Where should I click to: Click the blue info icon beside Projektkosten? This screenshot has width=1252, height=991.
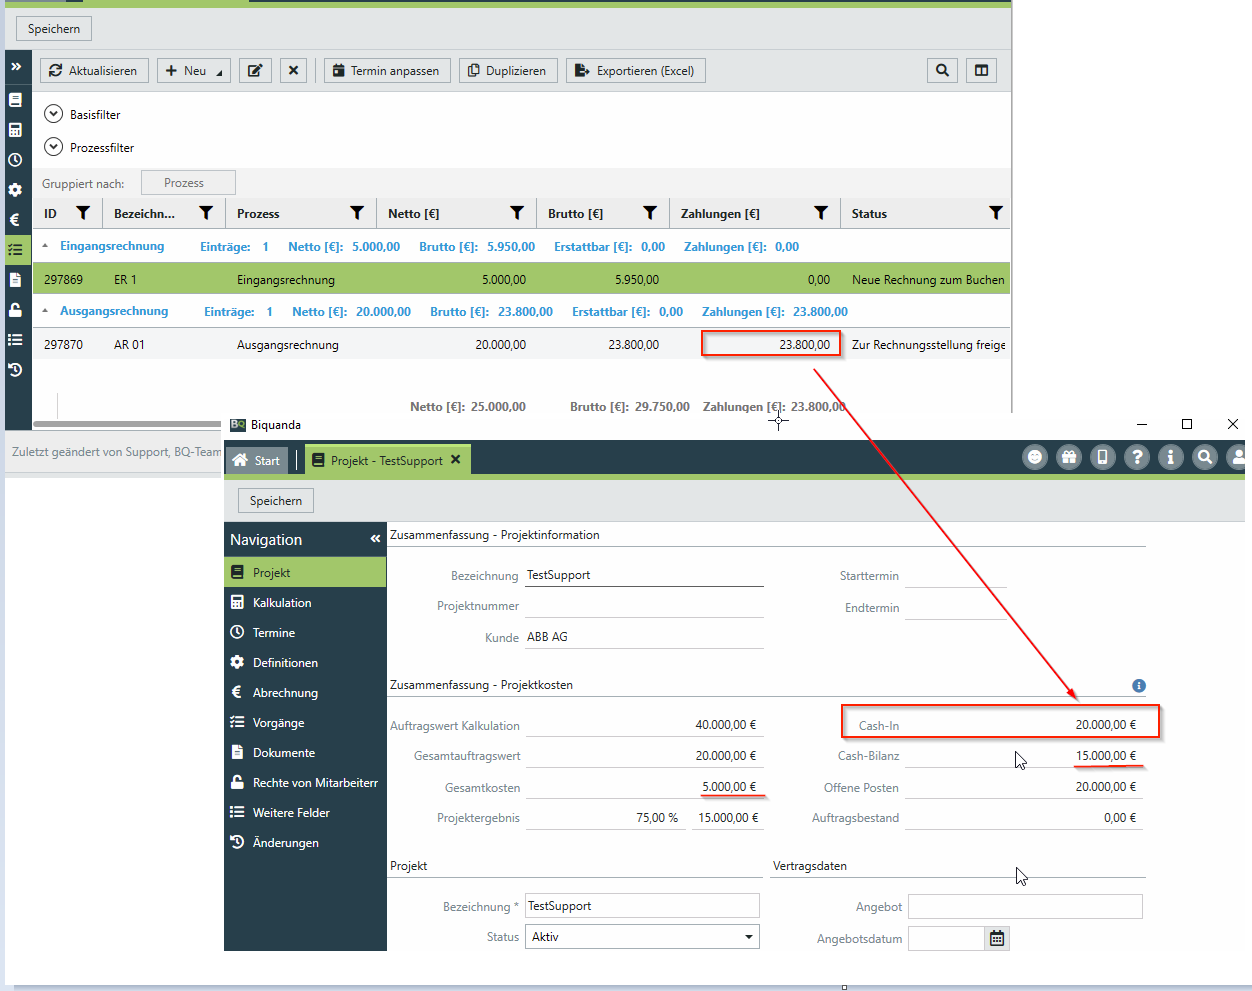(1138, 686)
